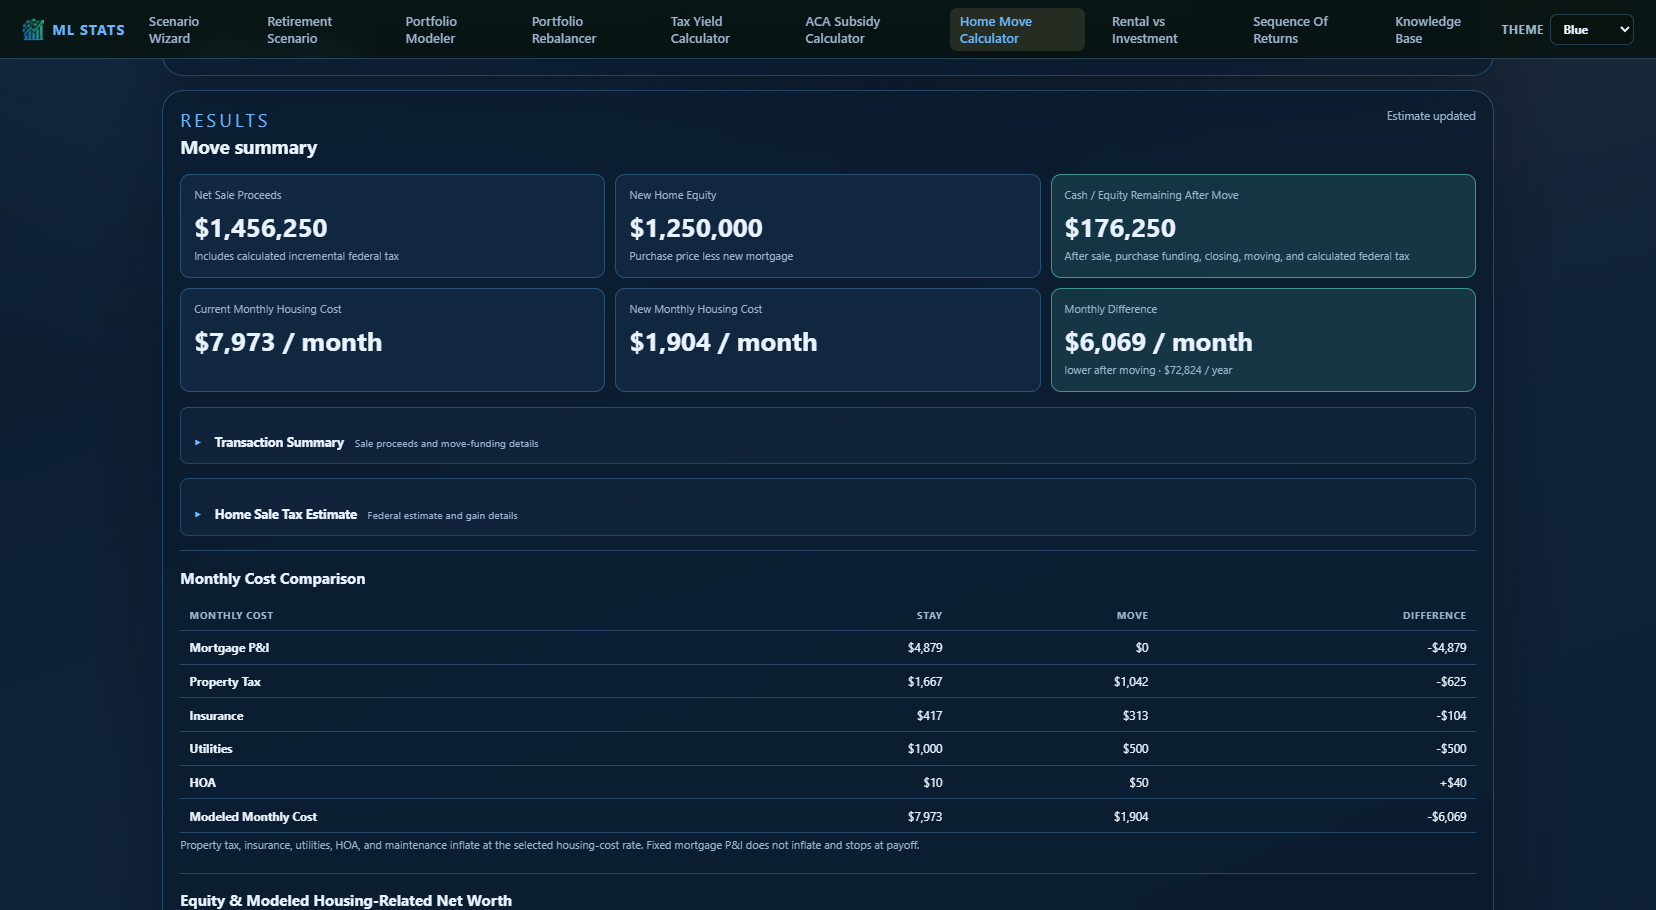Go to Retirement Scenario
The width and height of the screenshot is (1656, 910).
[299, 30]
